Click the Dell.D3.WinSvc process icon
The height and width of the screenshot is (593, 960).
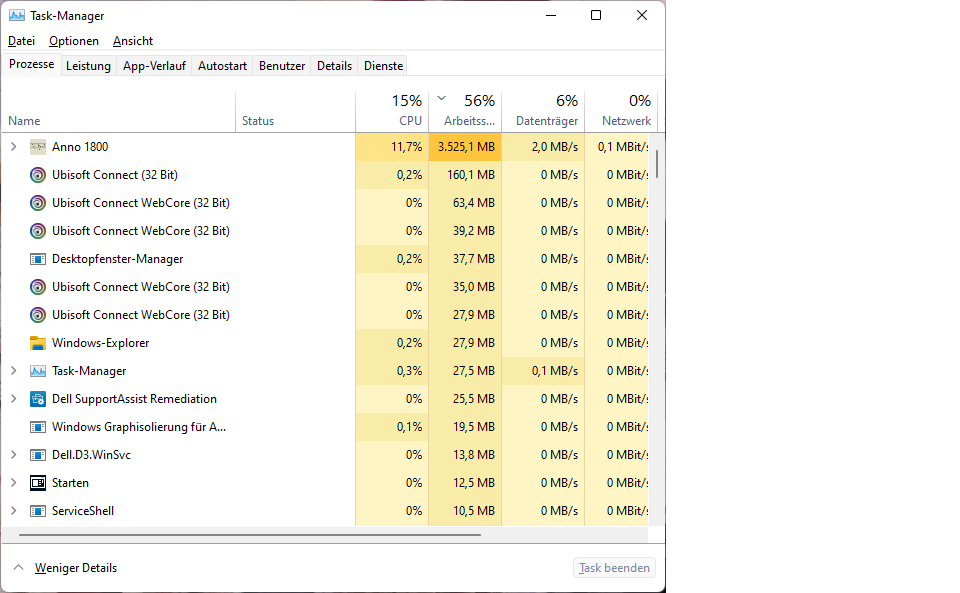(x=38, y=455)
